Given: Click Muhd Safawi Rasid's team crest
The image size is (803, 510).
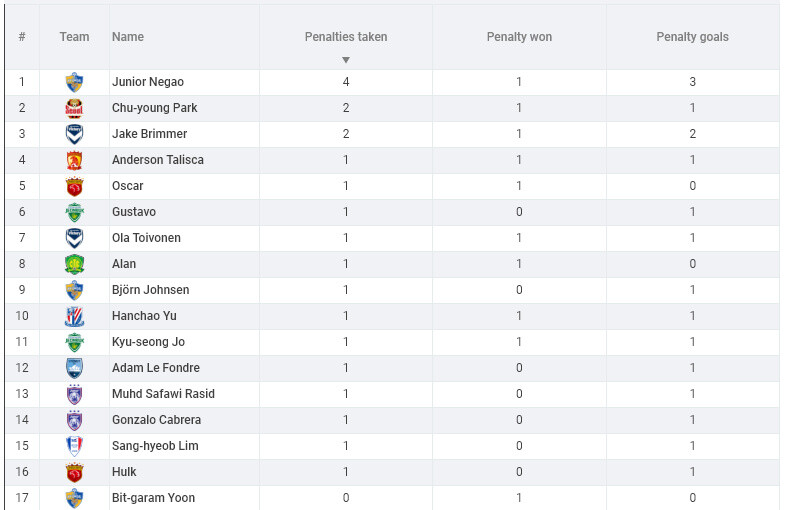Looking at the screenshot, I should click(x=74, y=394).
